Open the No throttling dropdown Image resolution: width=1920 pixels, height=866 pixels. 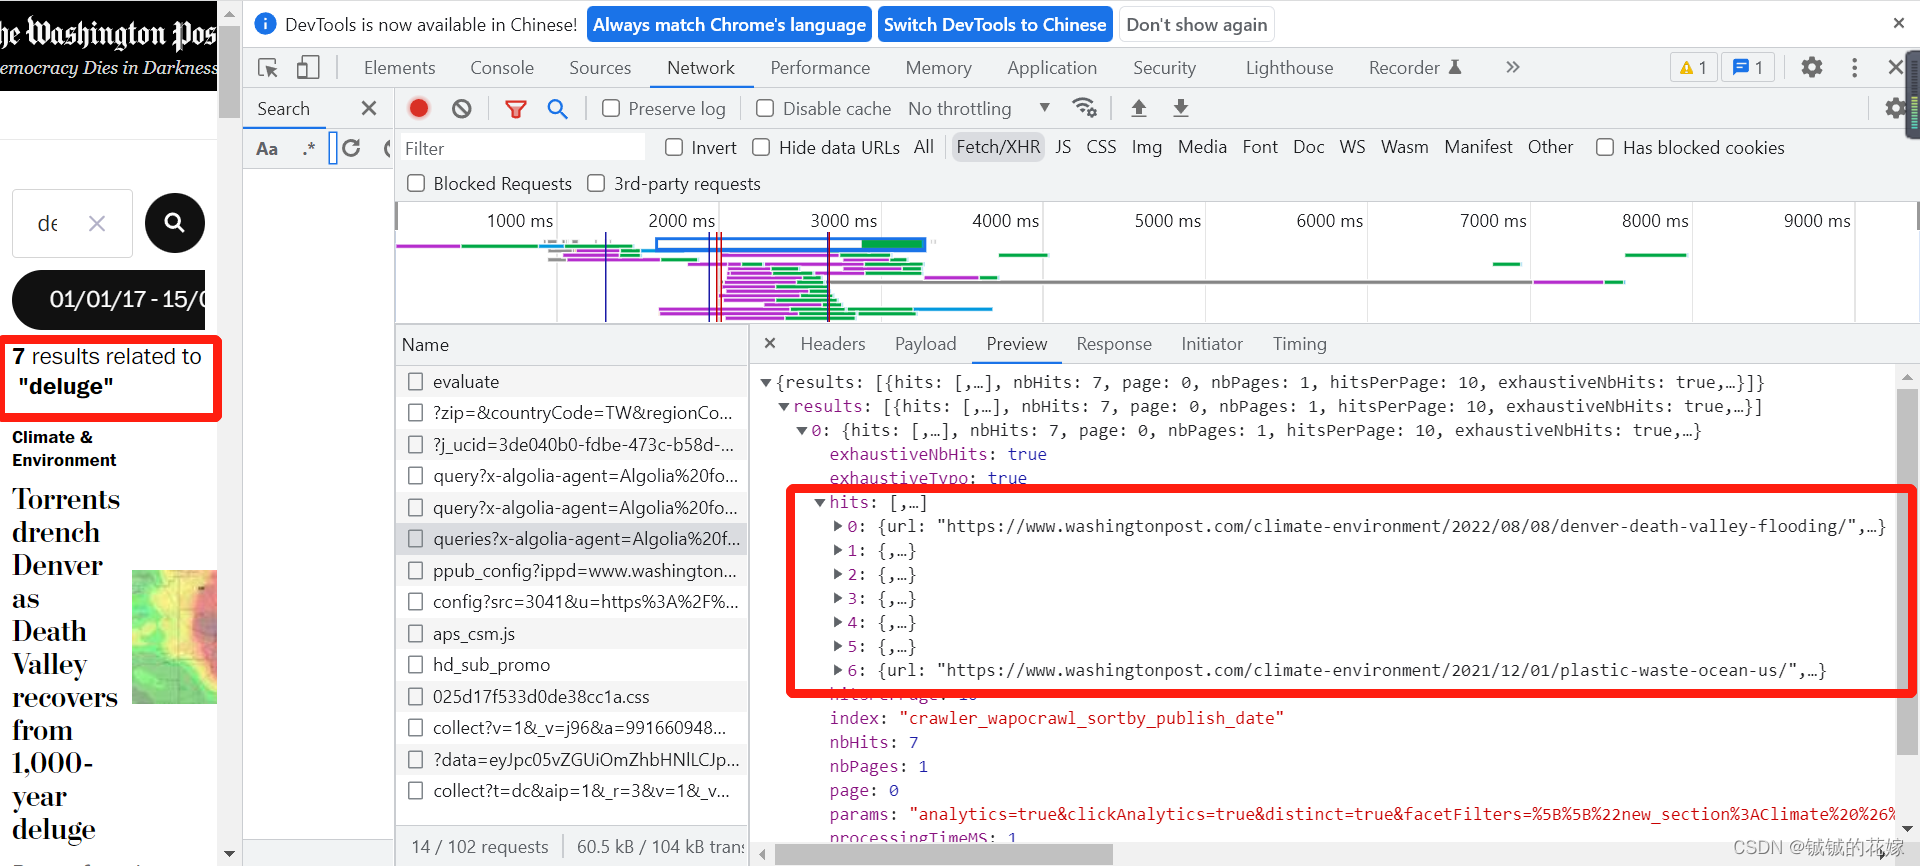coord(979,108)
